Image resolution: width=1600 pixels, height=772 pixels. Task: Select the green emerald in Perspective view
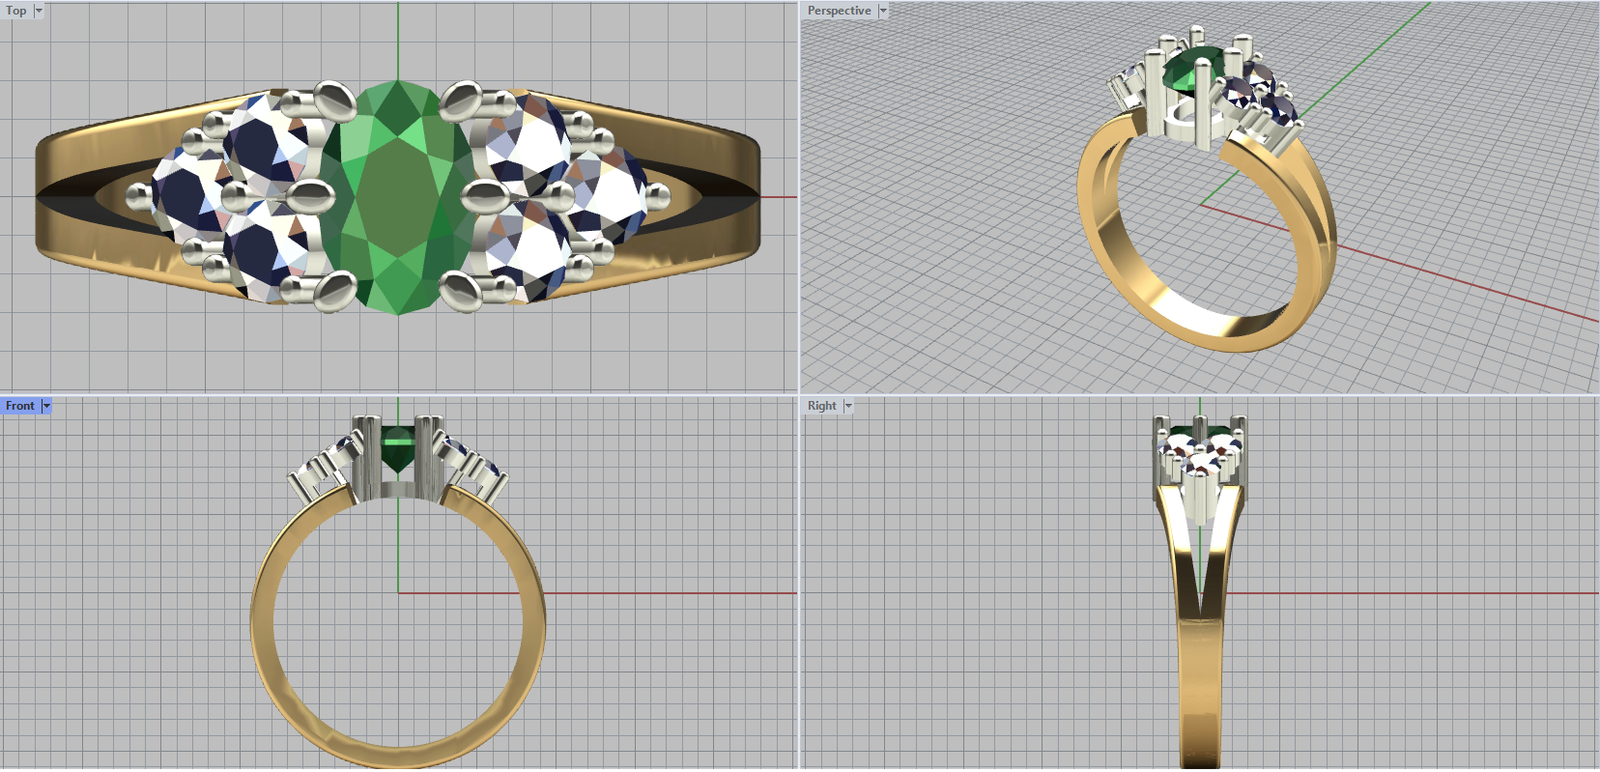coord(1192,72)
